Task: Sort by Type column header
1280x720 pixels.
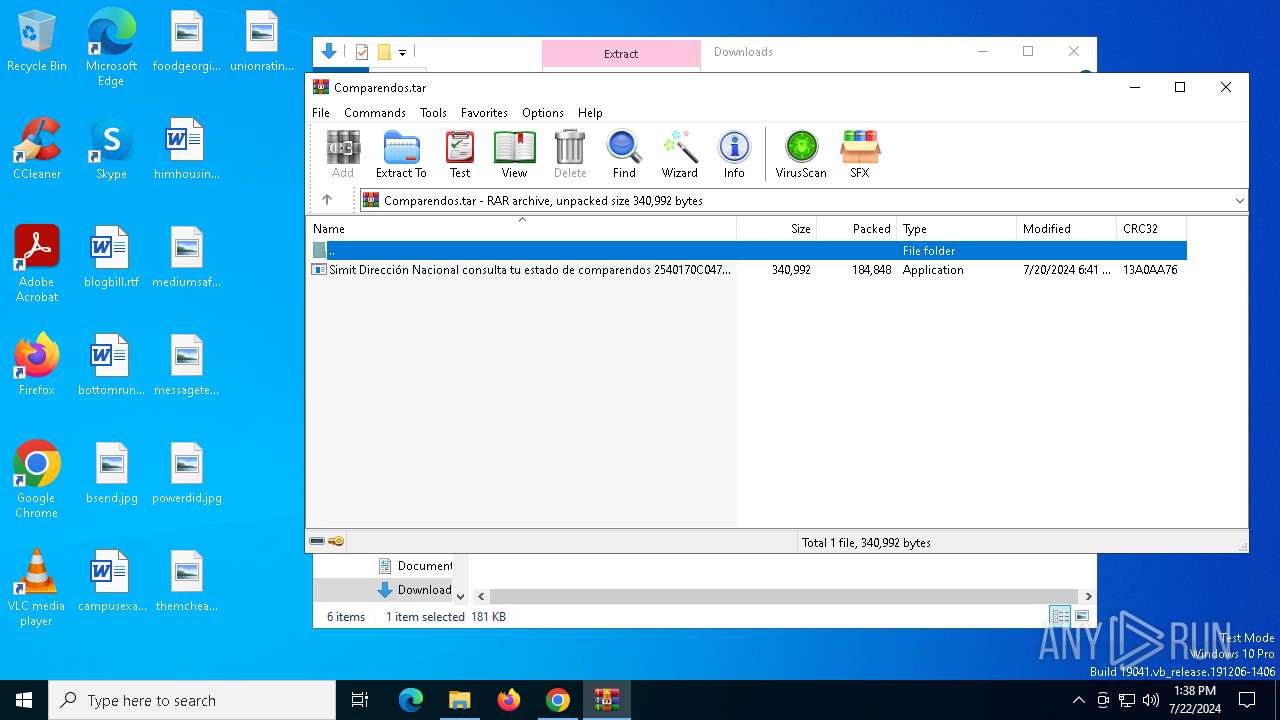Action: 957,229
